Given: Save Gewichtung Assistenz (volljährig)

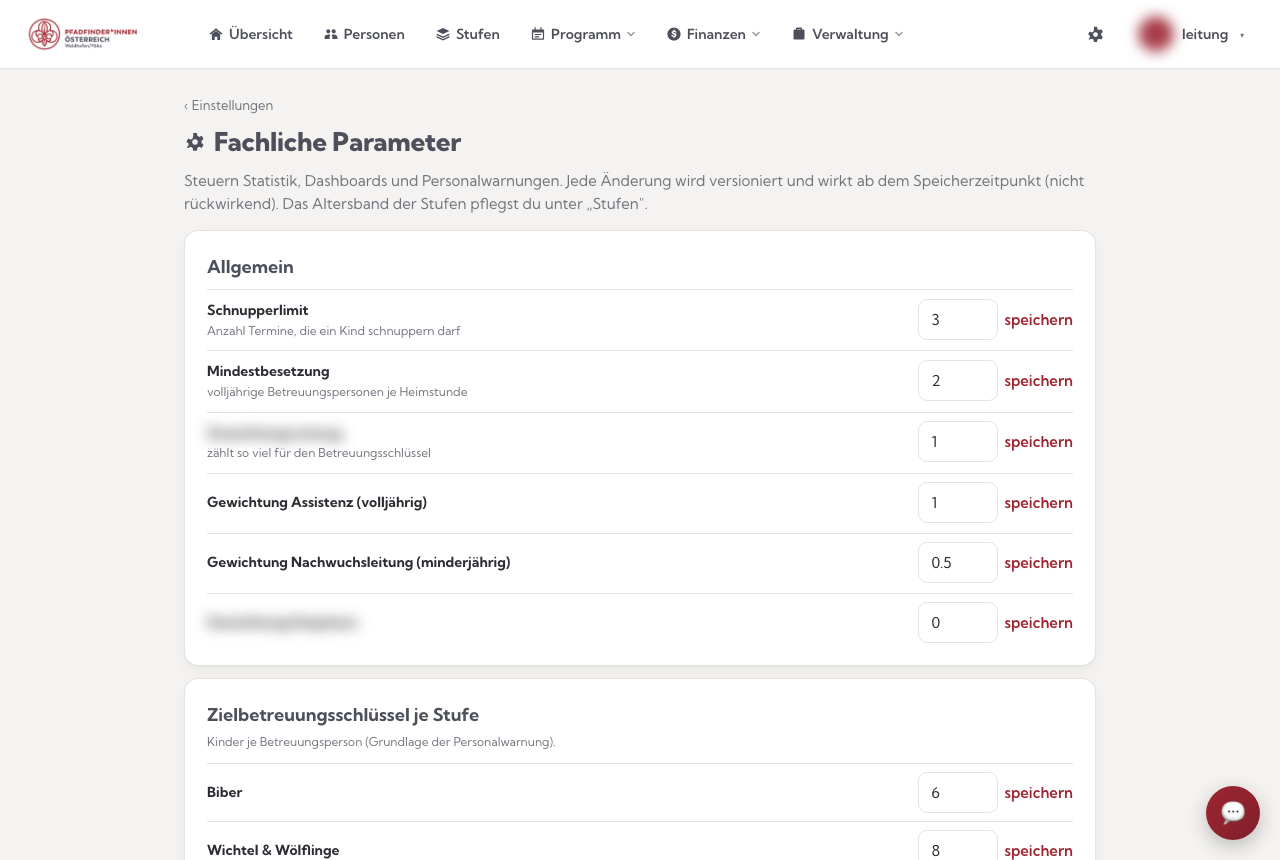Looking at the screenshot, I should click(1038, 503).
